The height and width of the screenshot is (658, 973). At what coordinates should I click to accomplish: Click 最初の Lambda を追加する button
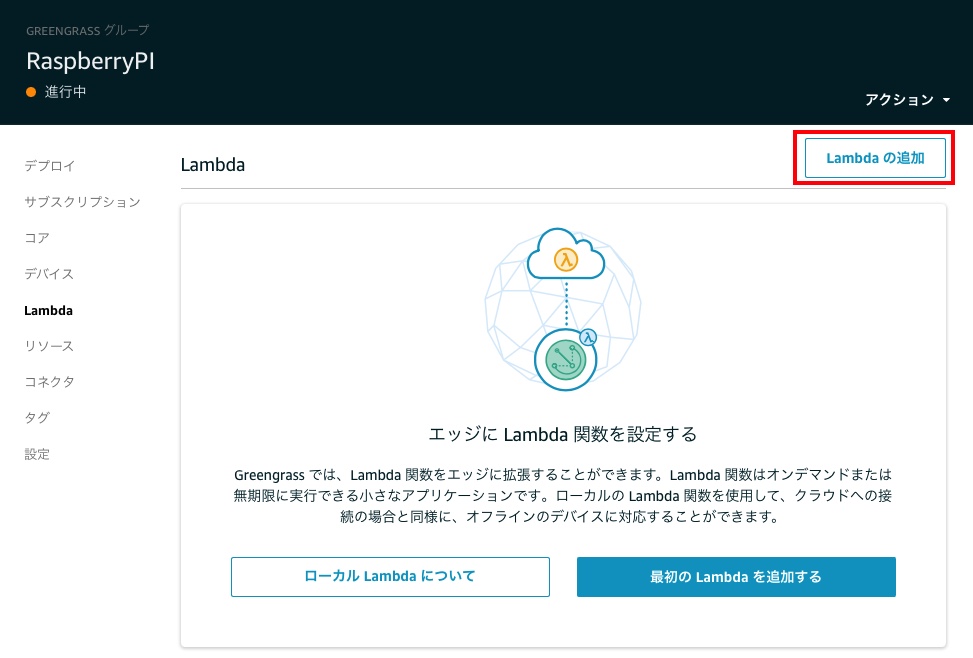tap(736, 577)
